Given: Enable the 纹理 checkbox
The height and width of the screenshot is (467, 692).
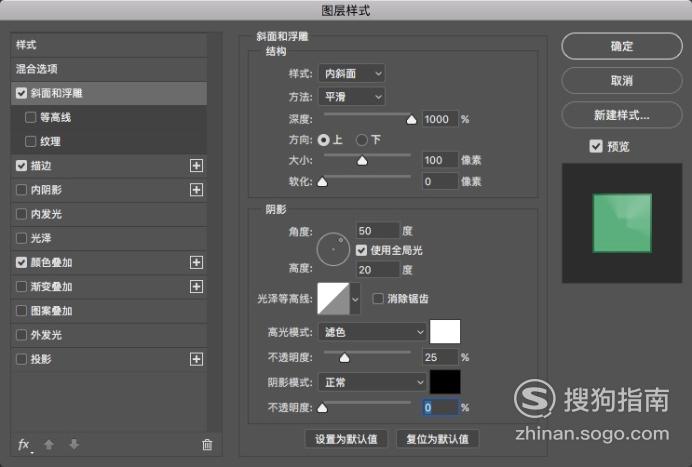Looking at the screenshot, I should [30, 142].
